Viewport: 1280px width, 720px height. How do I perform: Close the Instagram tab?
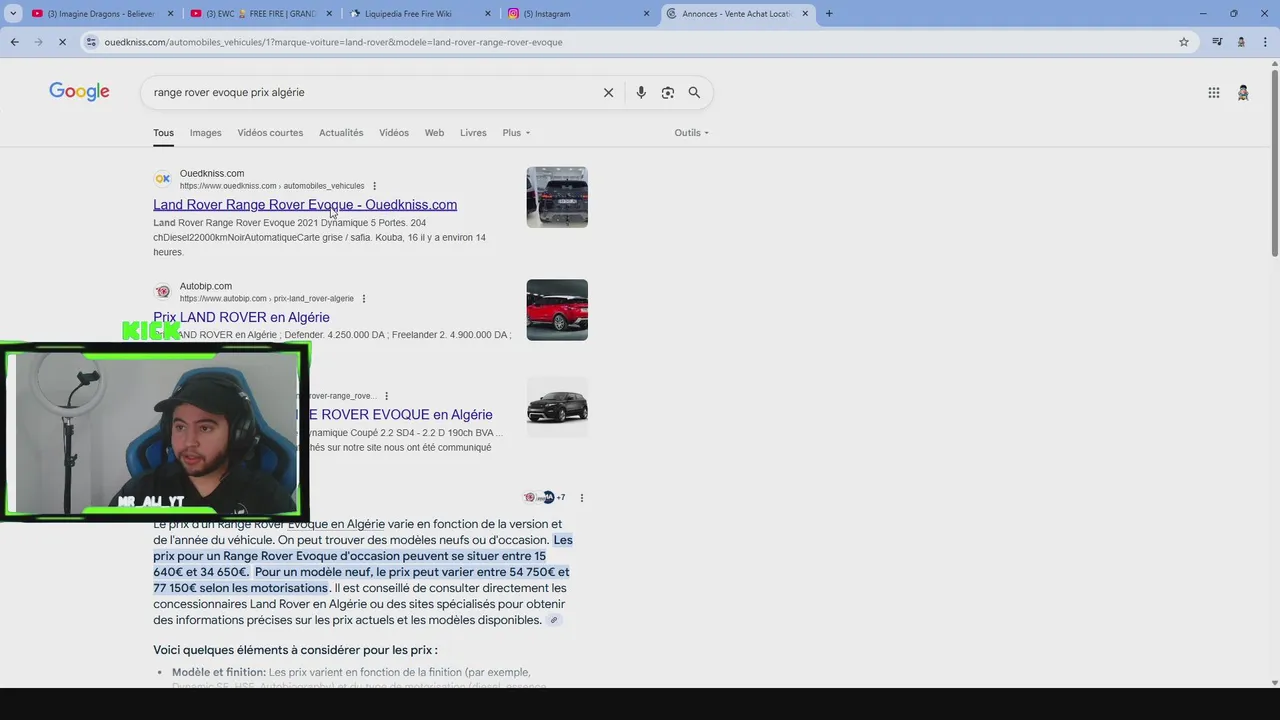coord(646,14)
